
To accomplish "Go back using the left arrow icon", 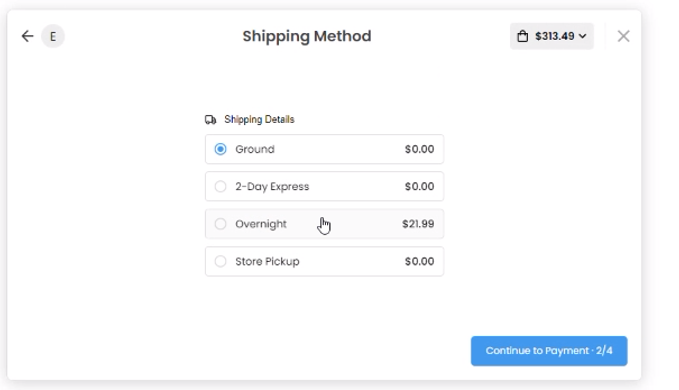I will point(27,36).
